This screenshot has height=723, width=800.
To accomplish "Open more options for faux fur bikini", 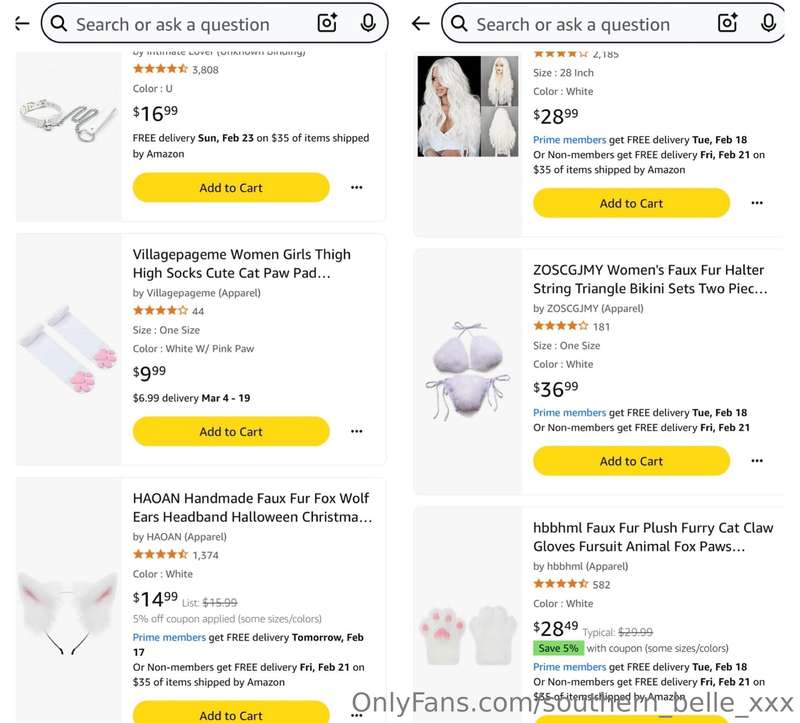I will [x=757, y=461].
